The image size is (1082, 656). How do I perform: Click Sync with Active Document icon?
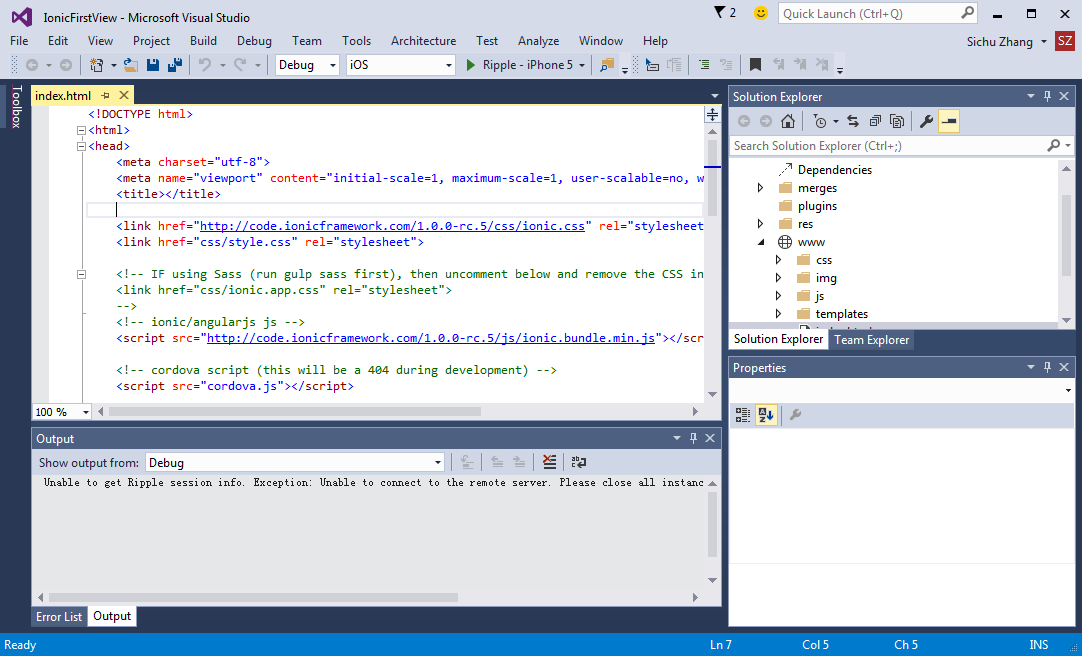(x=853, y=121)
